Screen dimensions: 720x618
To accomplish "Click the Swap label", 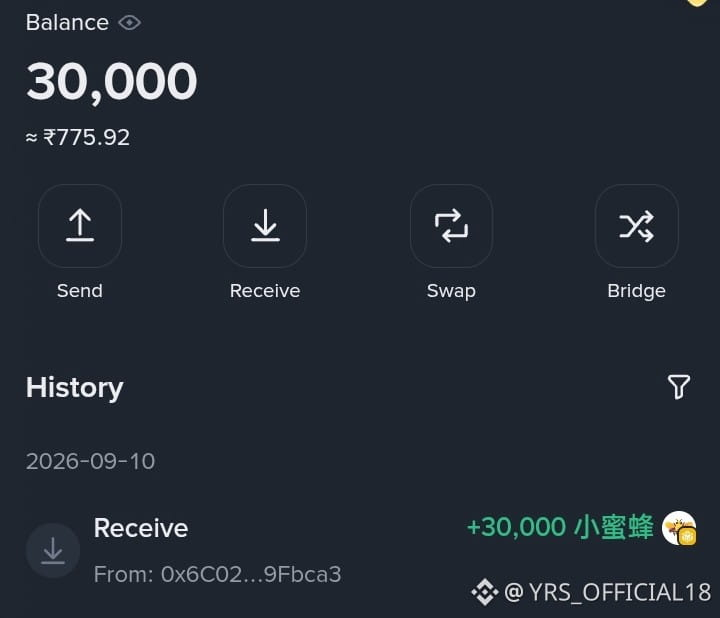I will click(451, 291).
